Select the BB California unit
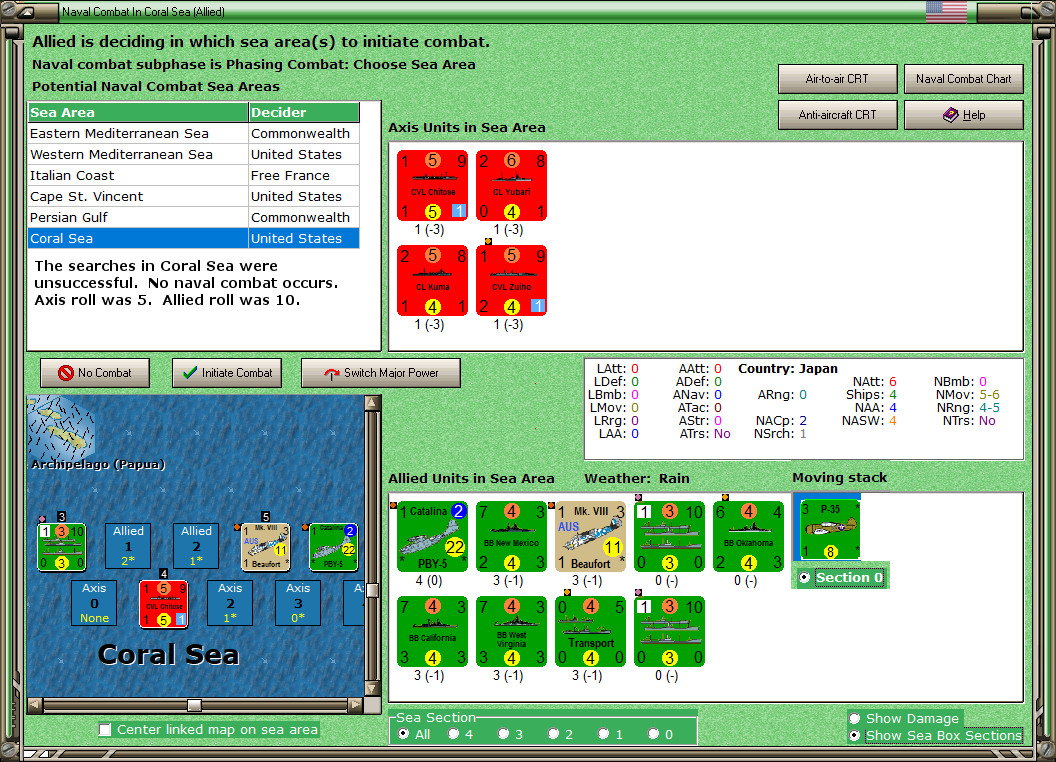This screenshot has width=1056, height=762. pyautogui.click(x=432, y=631)
